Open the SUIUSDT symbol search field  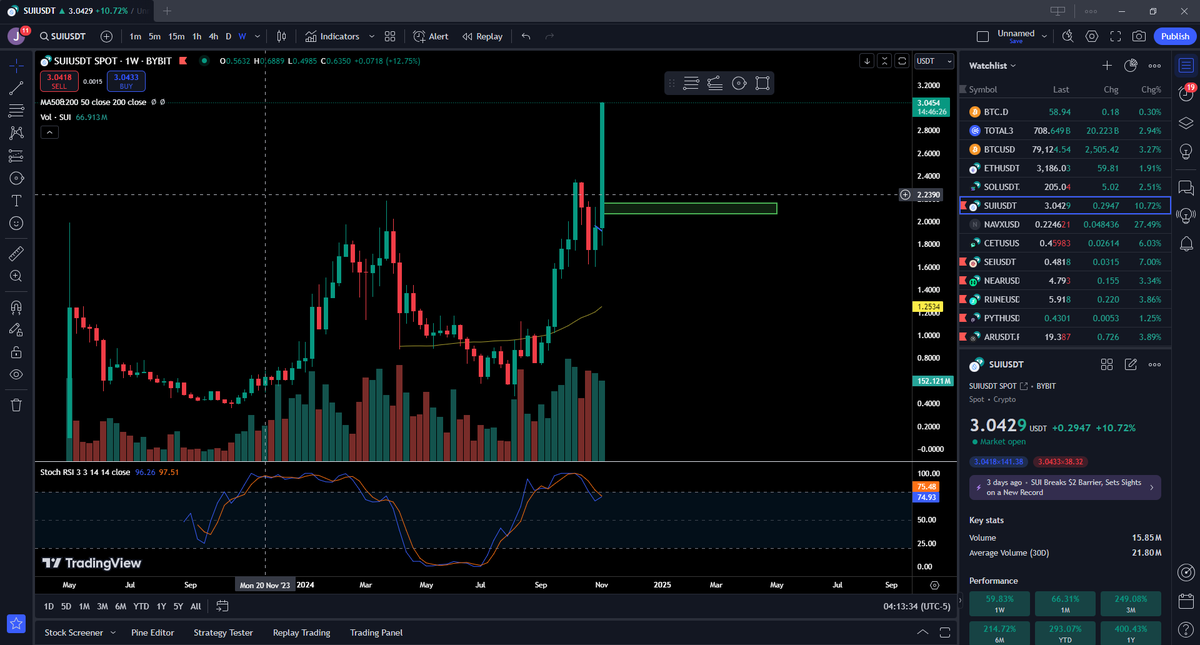(x=62, y=36)
